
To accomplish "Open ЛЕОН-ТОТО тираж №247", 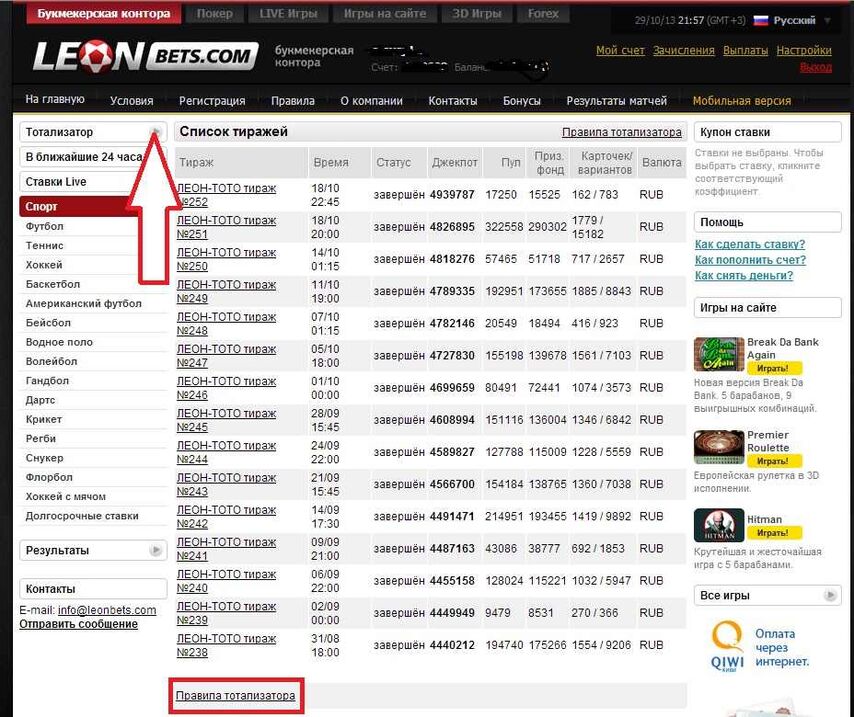I will point(227,356).
